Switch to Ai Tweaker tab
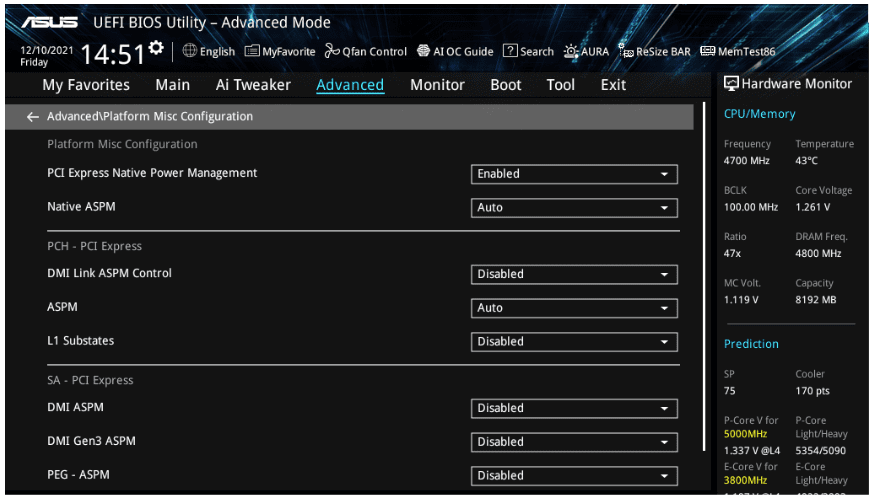877x497 pixels. click(253, 85)
